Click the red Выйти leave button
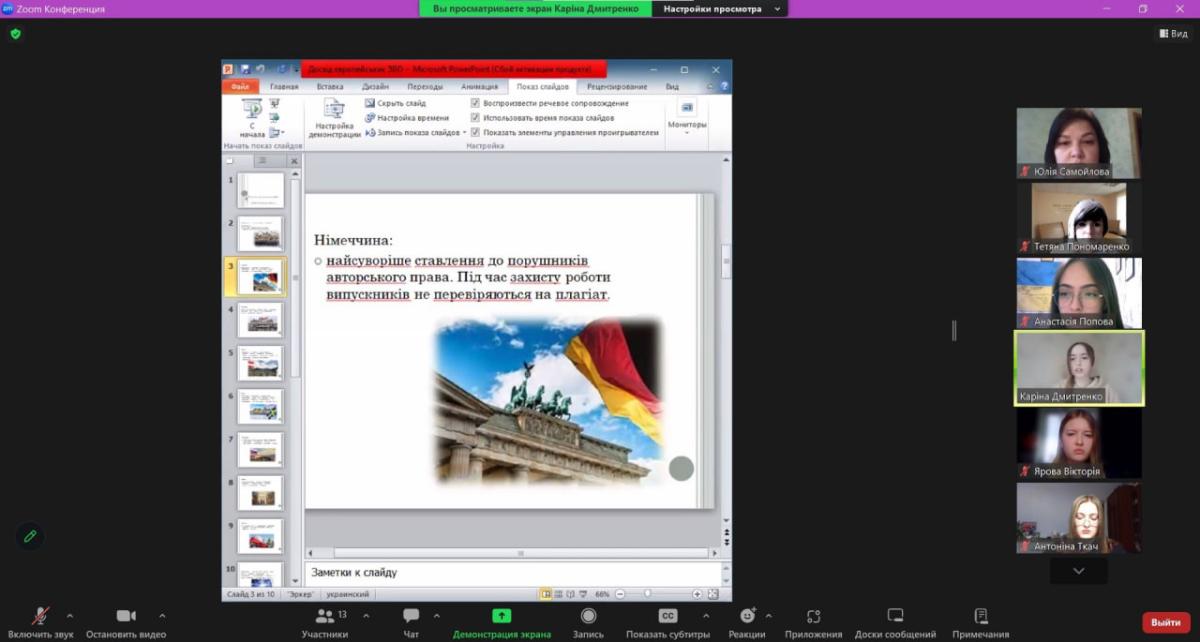The height and width of the screenshot is (642, 1200). pyautogui.click(x=1166, y=622)
